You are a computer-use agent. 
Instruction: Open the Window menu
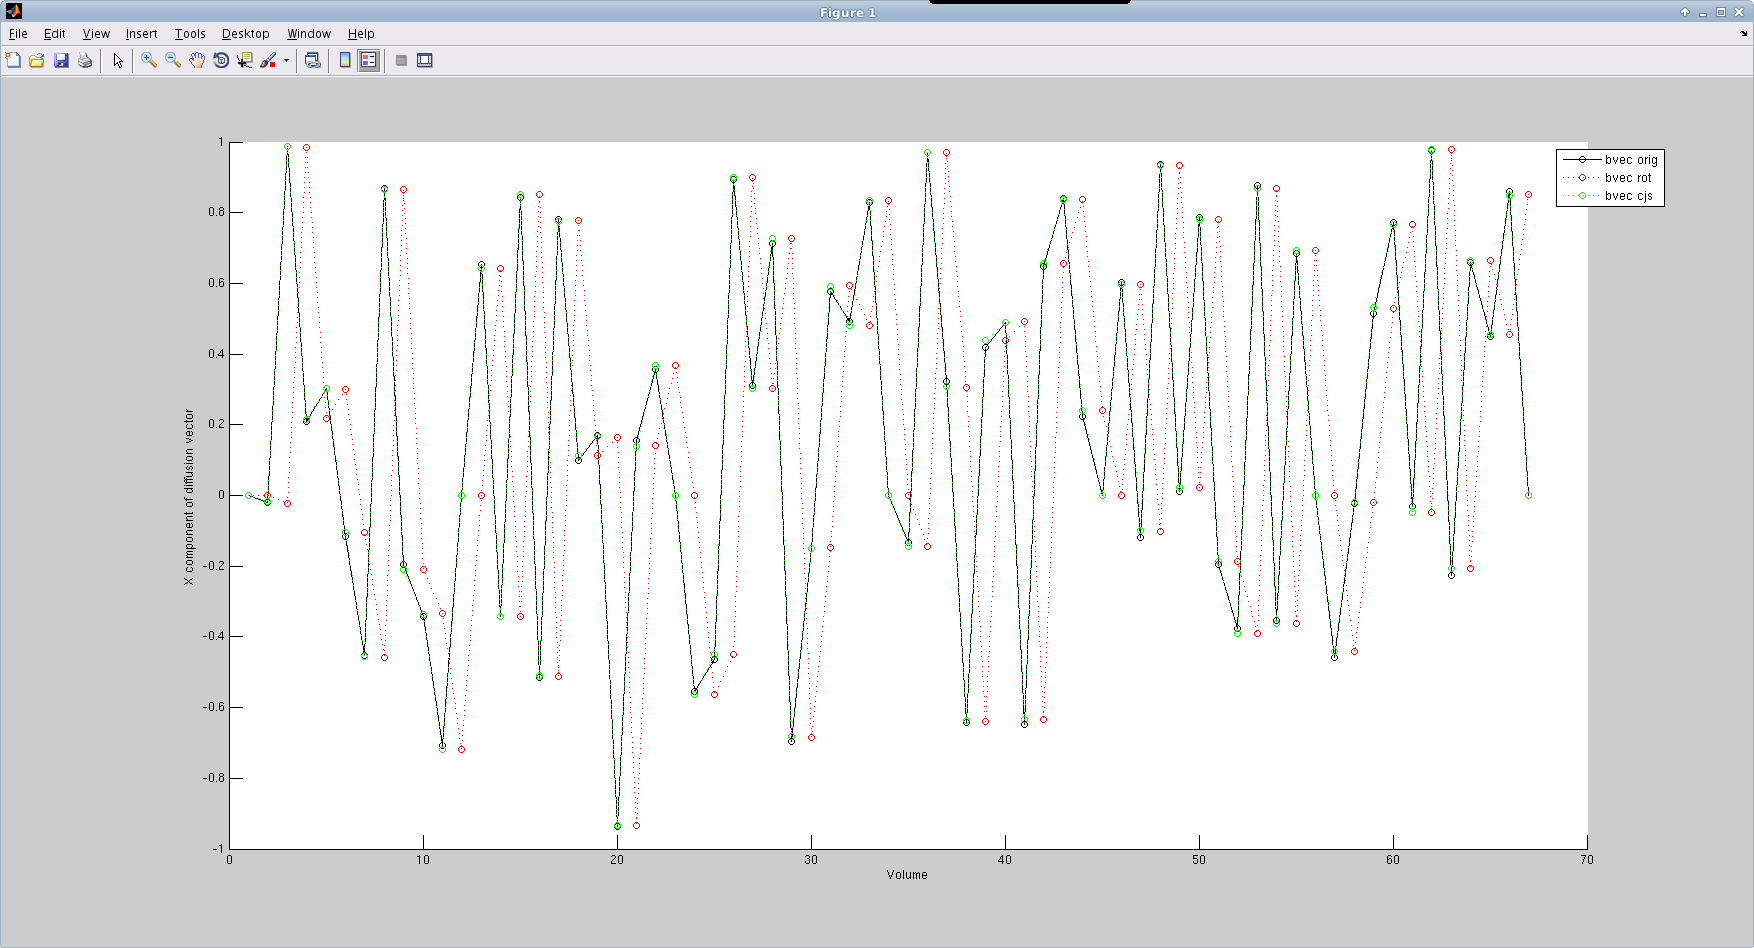click(x=309, y=33)
